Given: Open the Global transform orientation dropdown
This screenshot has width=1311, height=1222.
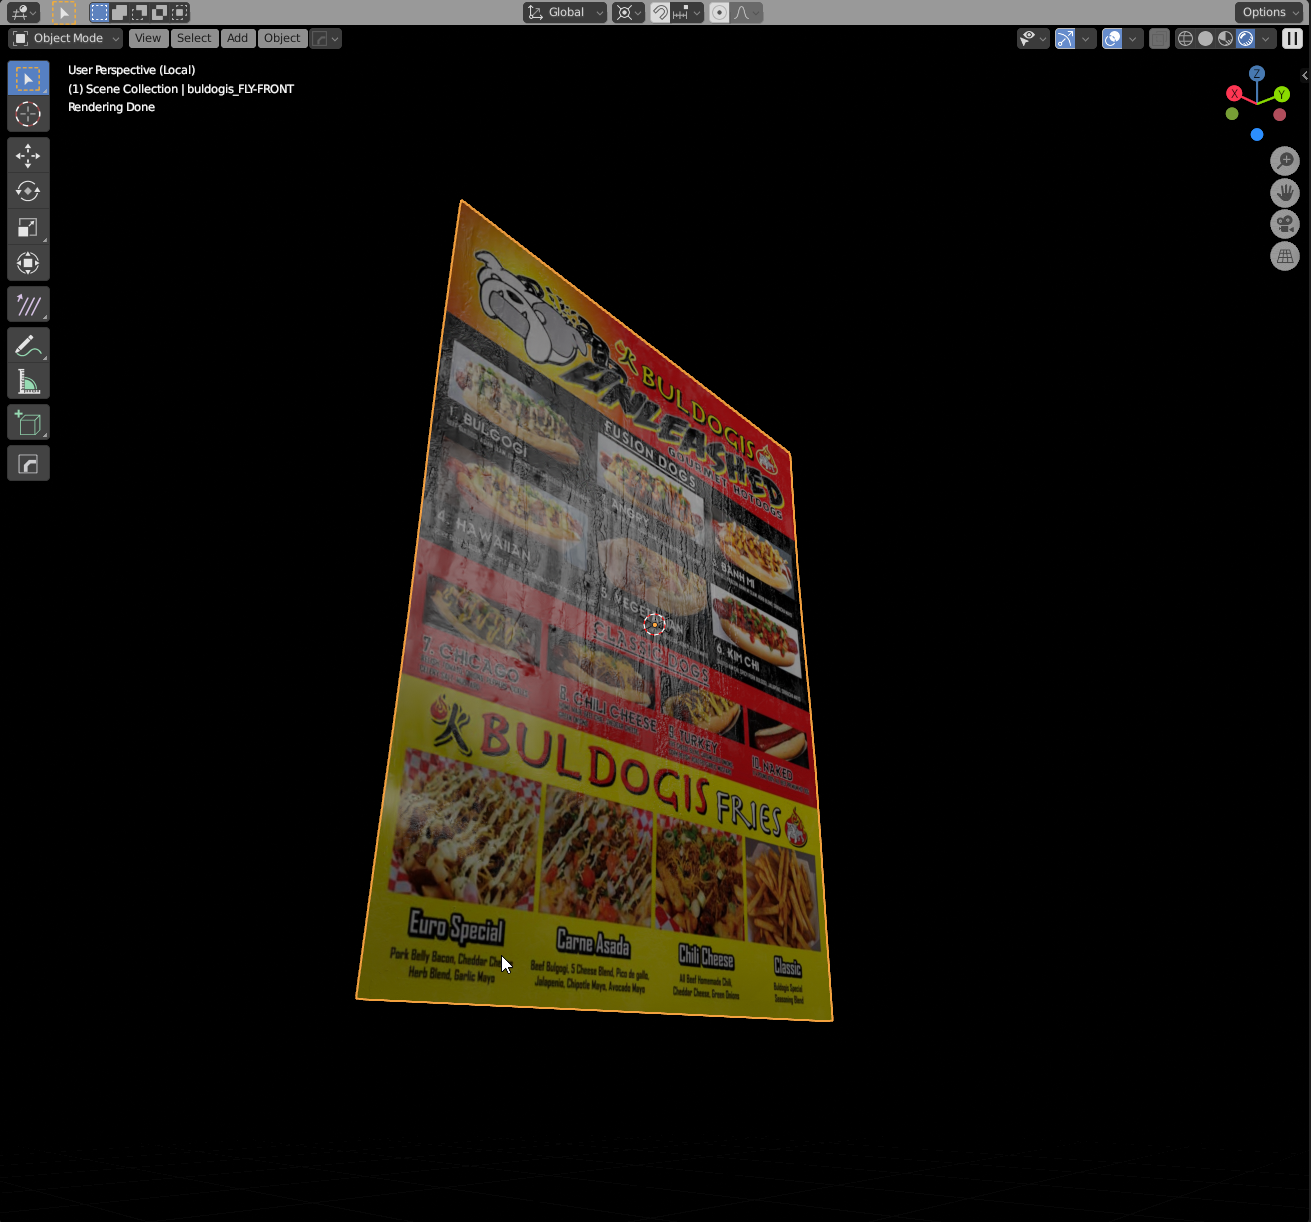Looking at the screenshot, I should pos(565,13).
